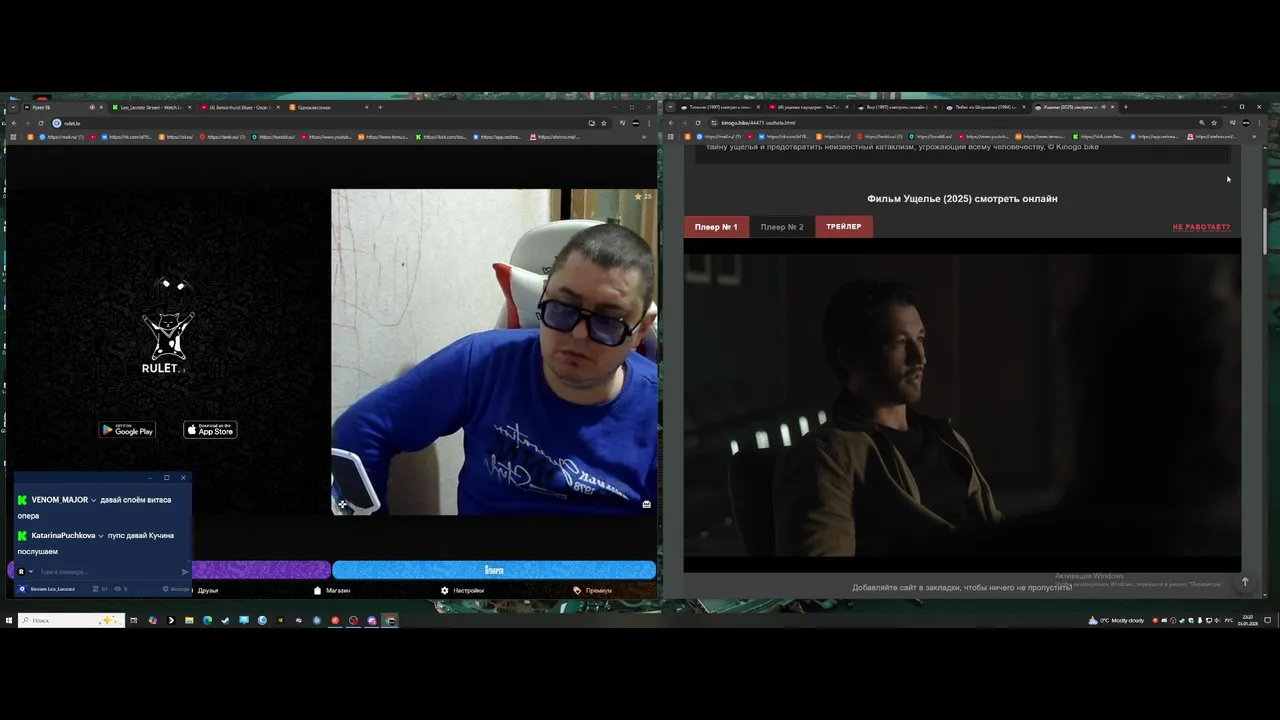The image size is (1280, 720).
Task: Open chat widget settings gear
Action: [165, 589]
